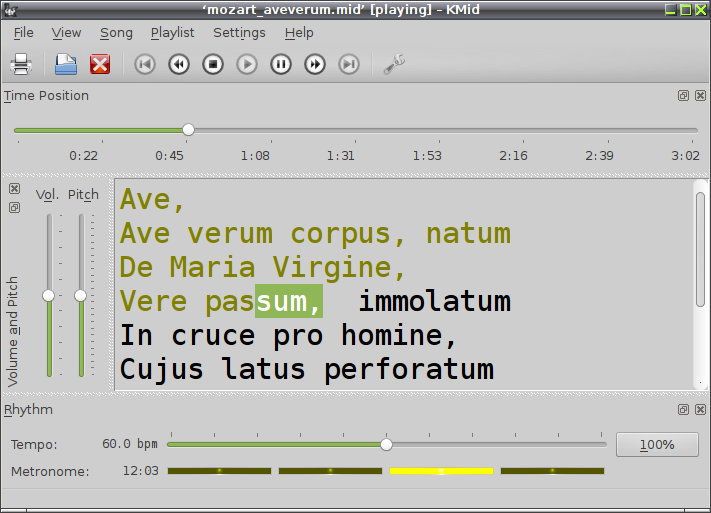Fast forward the song
The width and height of the screenshot is (711, 513).
coord(315,64)
